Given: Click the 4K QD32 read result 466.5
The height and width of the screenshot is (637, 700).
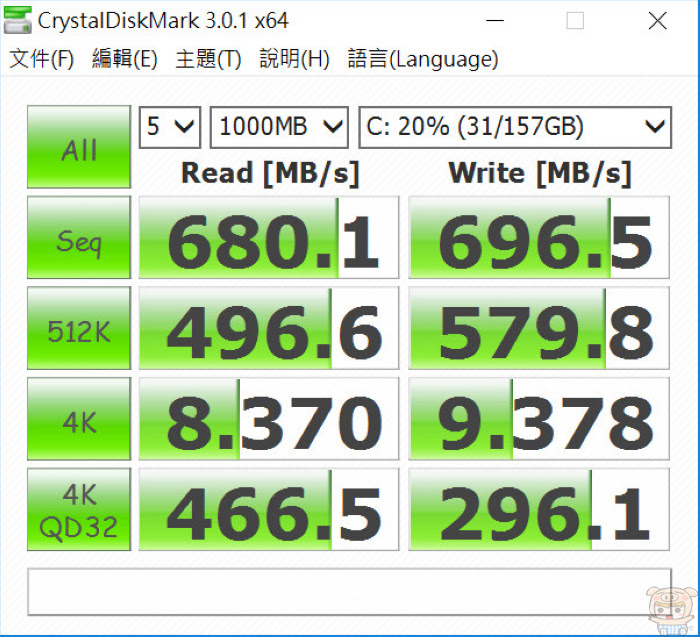Looking at the screenshot, I should [x=269, y=509].
